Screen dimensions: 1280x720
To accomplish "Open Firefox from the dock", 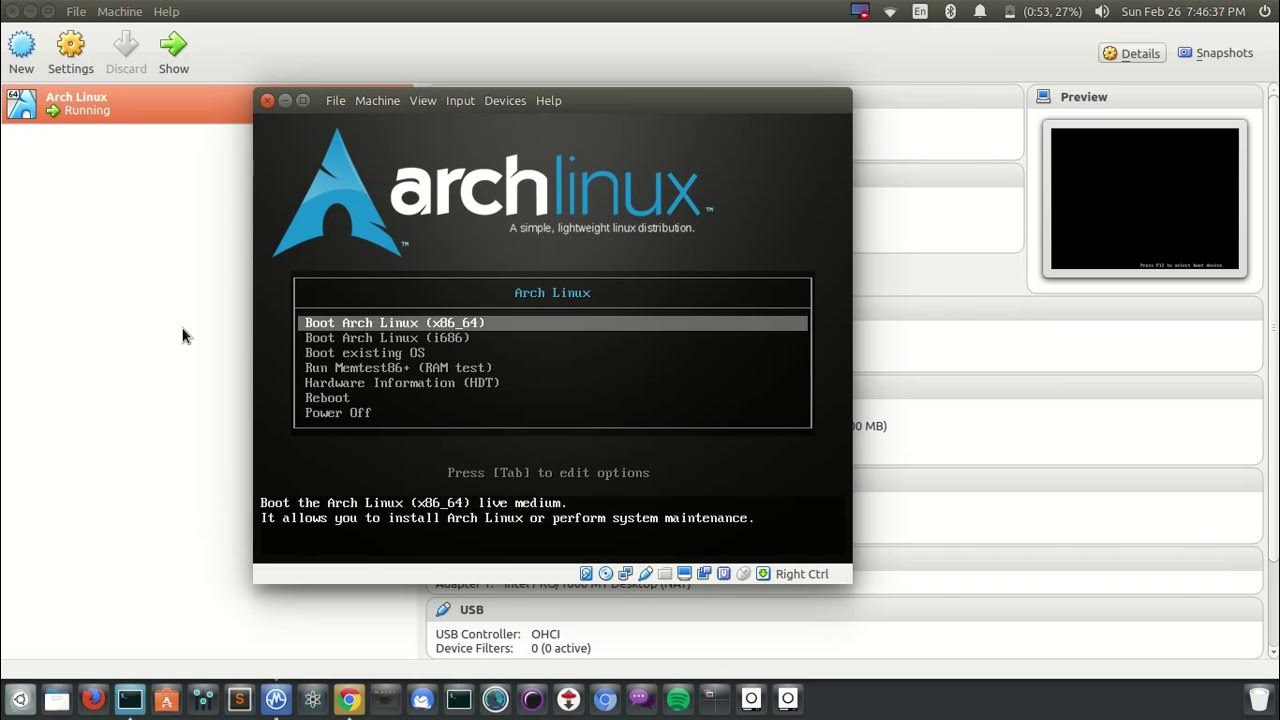I will (93, 699).
